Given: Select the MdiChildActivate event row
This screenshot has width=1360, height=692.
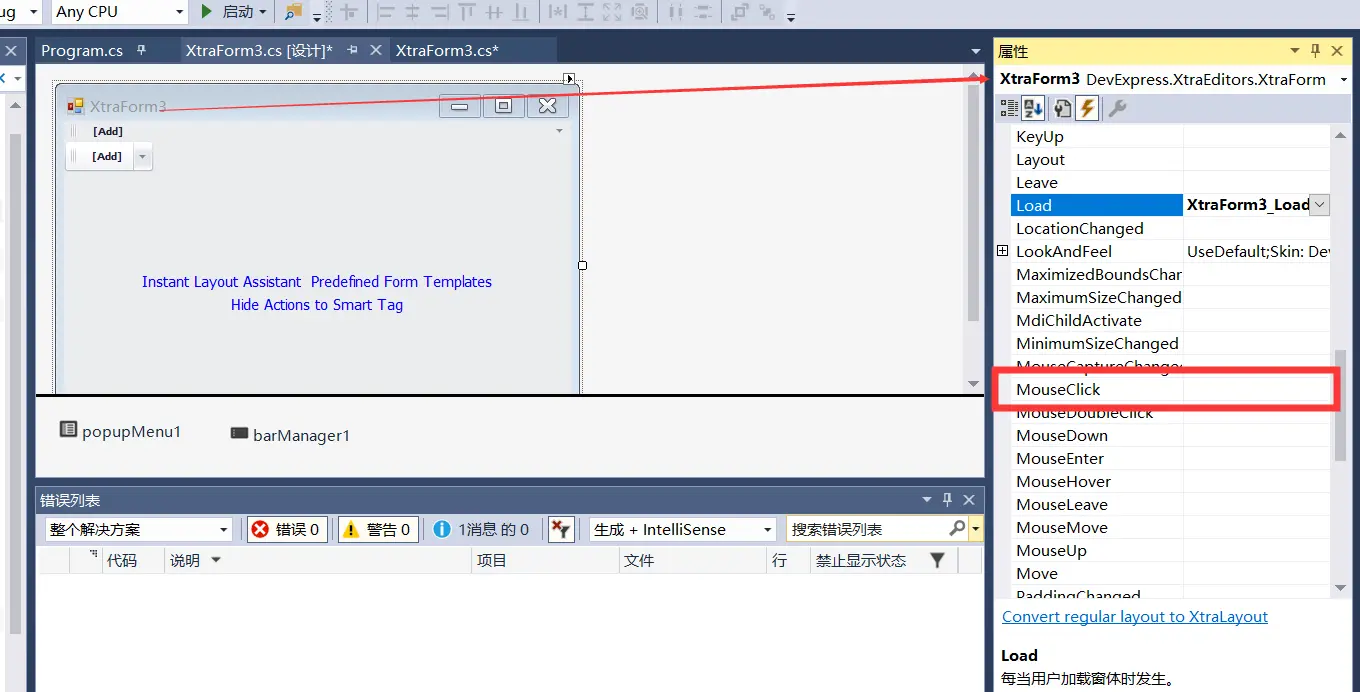Looking at the screenshot, I should pyautogui.click(x=1170, y=320).
